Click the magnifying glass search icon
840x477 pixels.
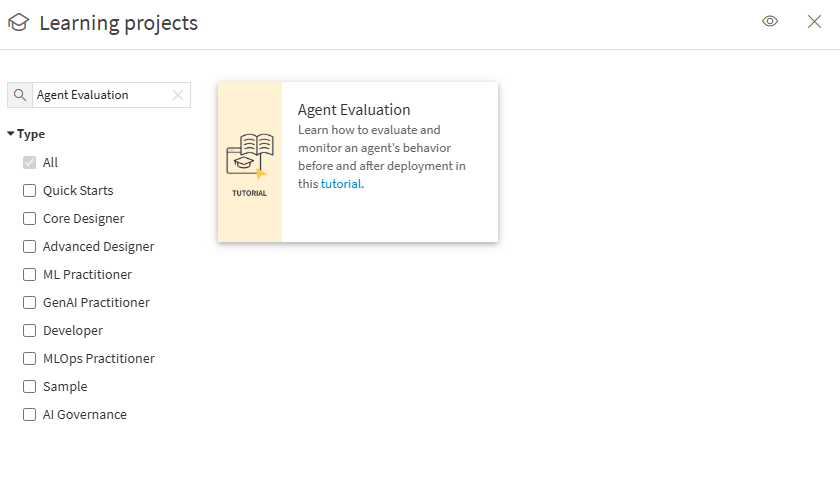pos(20,95)
